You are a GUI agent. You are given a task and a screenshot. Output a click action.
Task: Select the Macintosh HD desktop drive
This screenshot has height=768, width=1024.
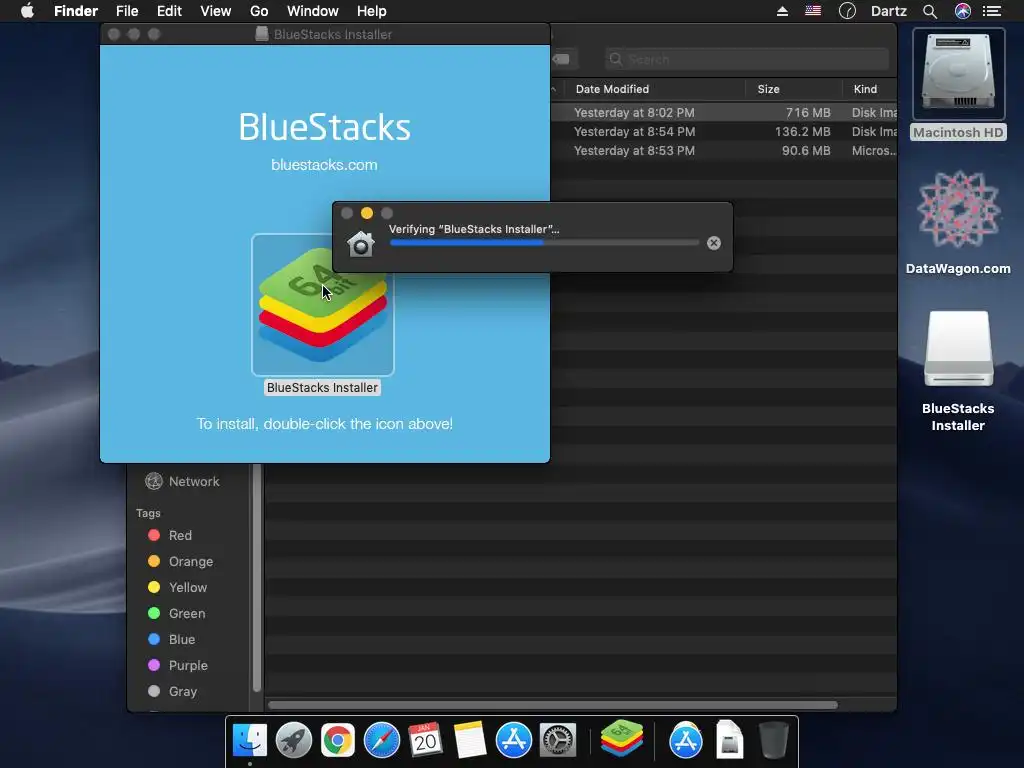click(x=958, y=84)
